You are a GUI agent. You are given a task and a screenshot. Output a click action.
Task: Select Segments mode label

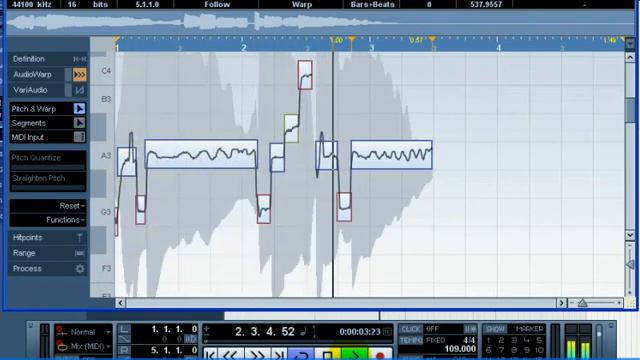click(29, 123)
